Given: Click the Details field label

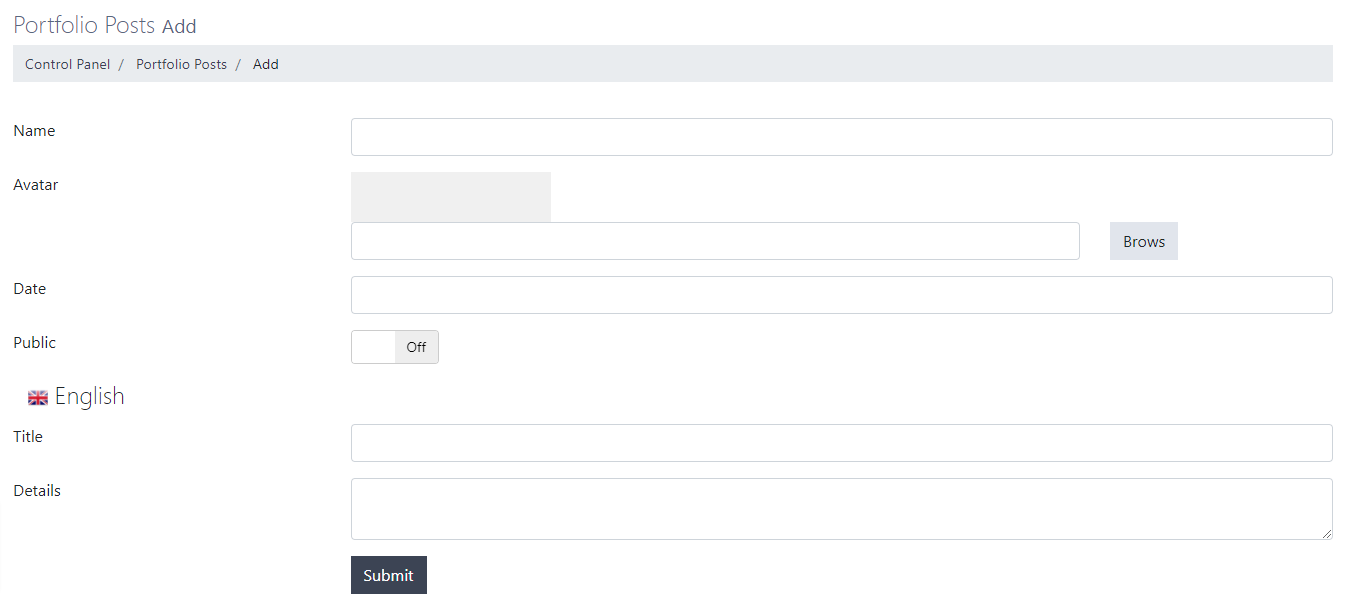Looking at the screenshot, I should tap(37, 491).
